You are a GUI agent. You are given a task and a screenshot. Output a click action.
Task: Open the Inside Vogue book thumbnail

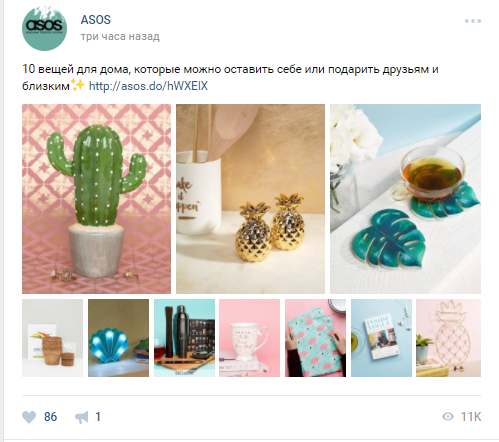point(381,338)
